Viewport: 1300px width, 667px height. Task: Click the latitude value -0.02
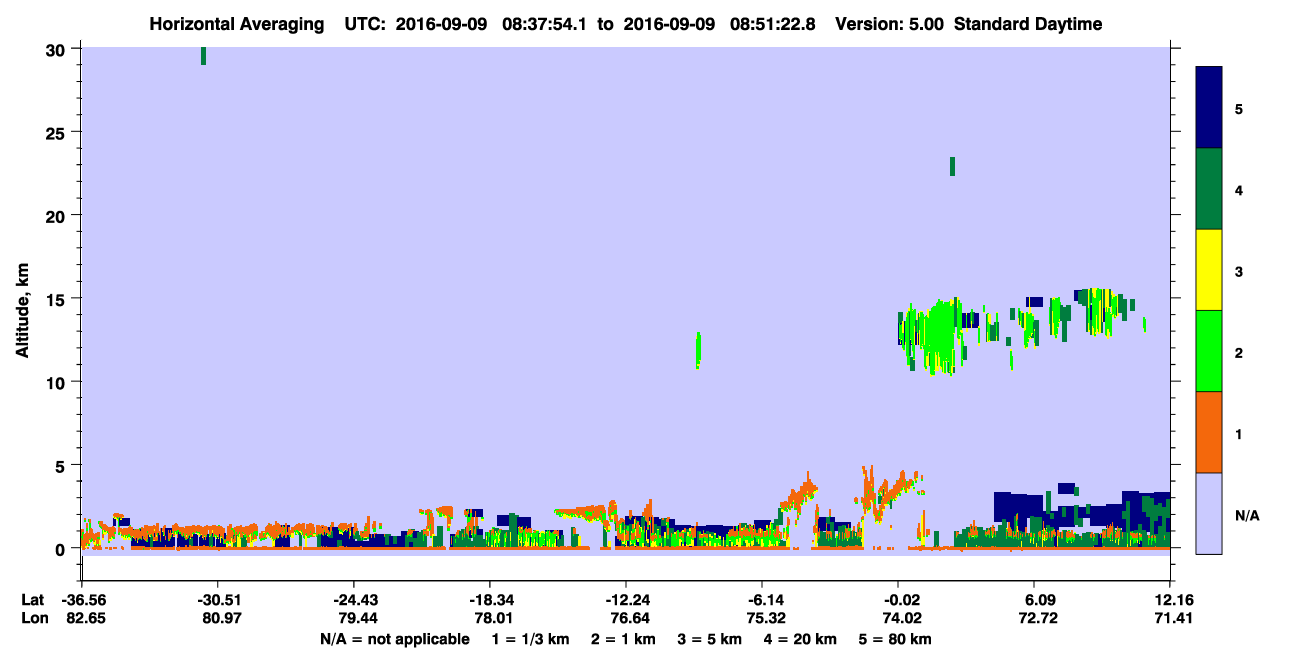[x=899, y=600]
